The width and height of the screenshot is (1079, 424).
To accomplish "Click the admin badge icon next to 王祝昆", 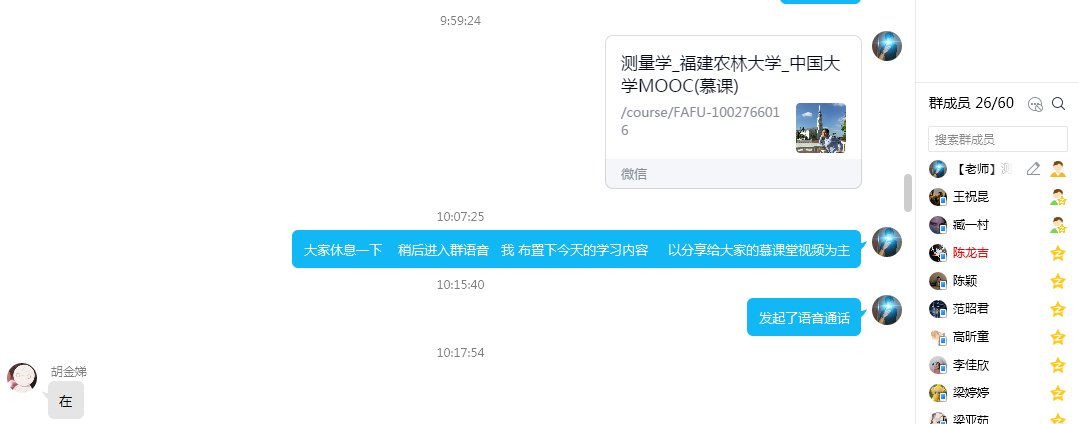I will coord(1058,197).
